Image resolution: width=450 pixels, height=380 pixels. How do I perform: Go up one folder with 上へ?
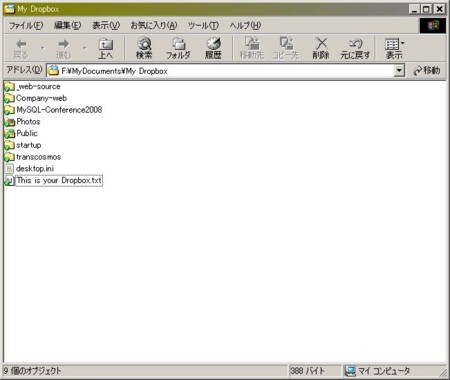click(106, 49)
